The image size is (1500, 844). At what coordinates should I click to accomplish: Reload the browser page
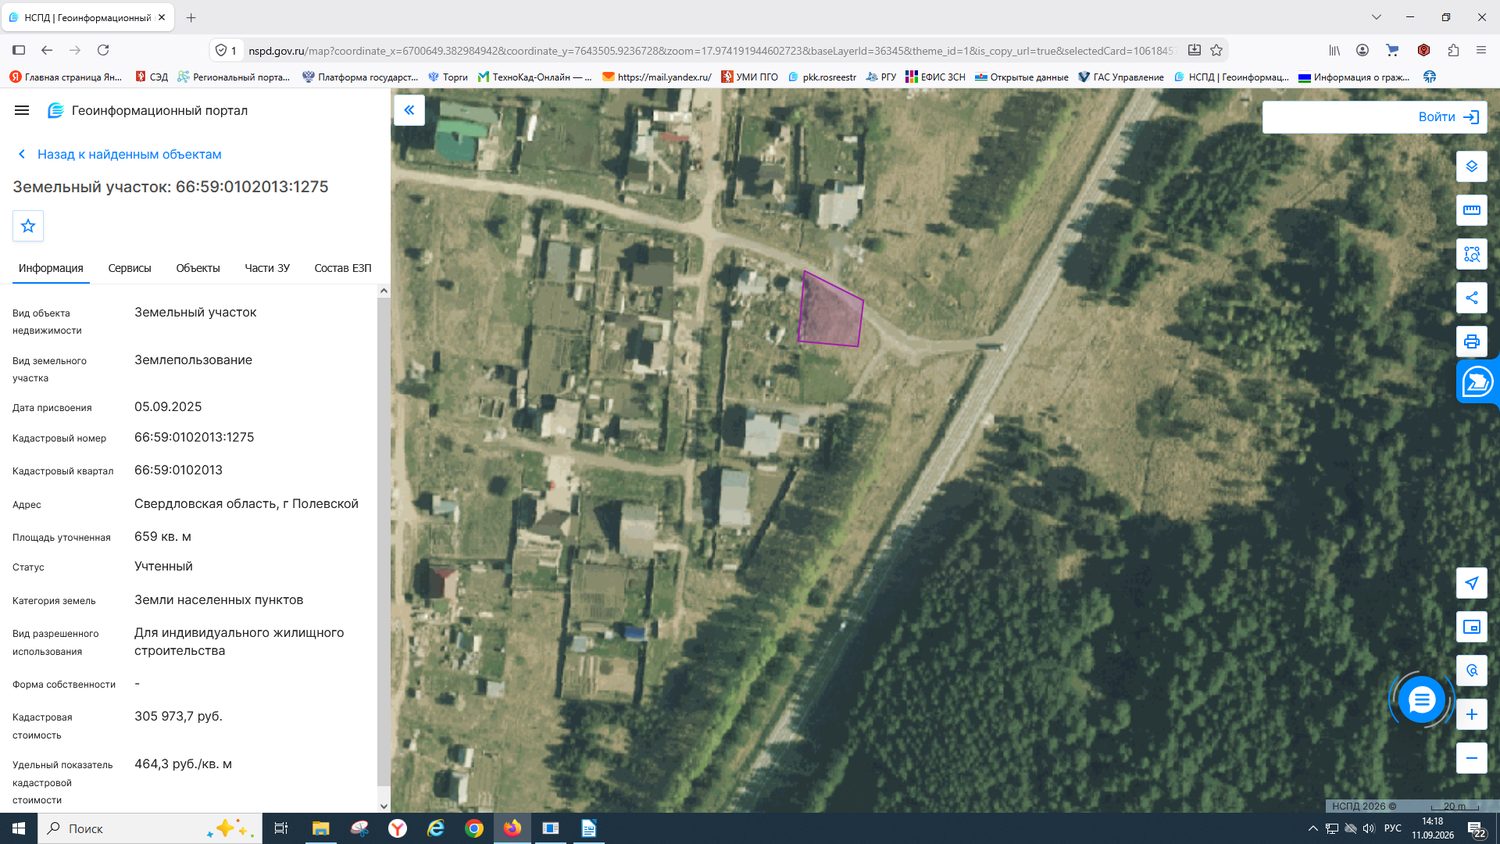click(x=103, y=50)
